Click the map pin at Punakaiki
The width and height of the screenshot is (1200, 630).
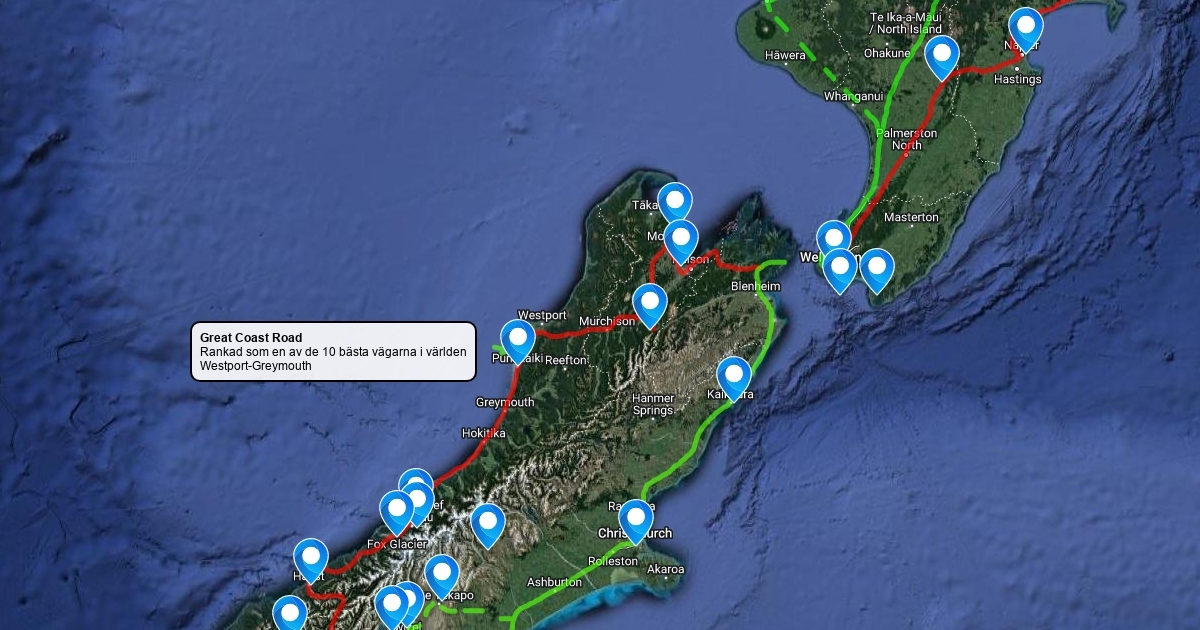[518, 340]
